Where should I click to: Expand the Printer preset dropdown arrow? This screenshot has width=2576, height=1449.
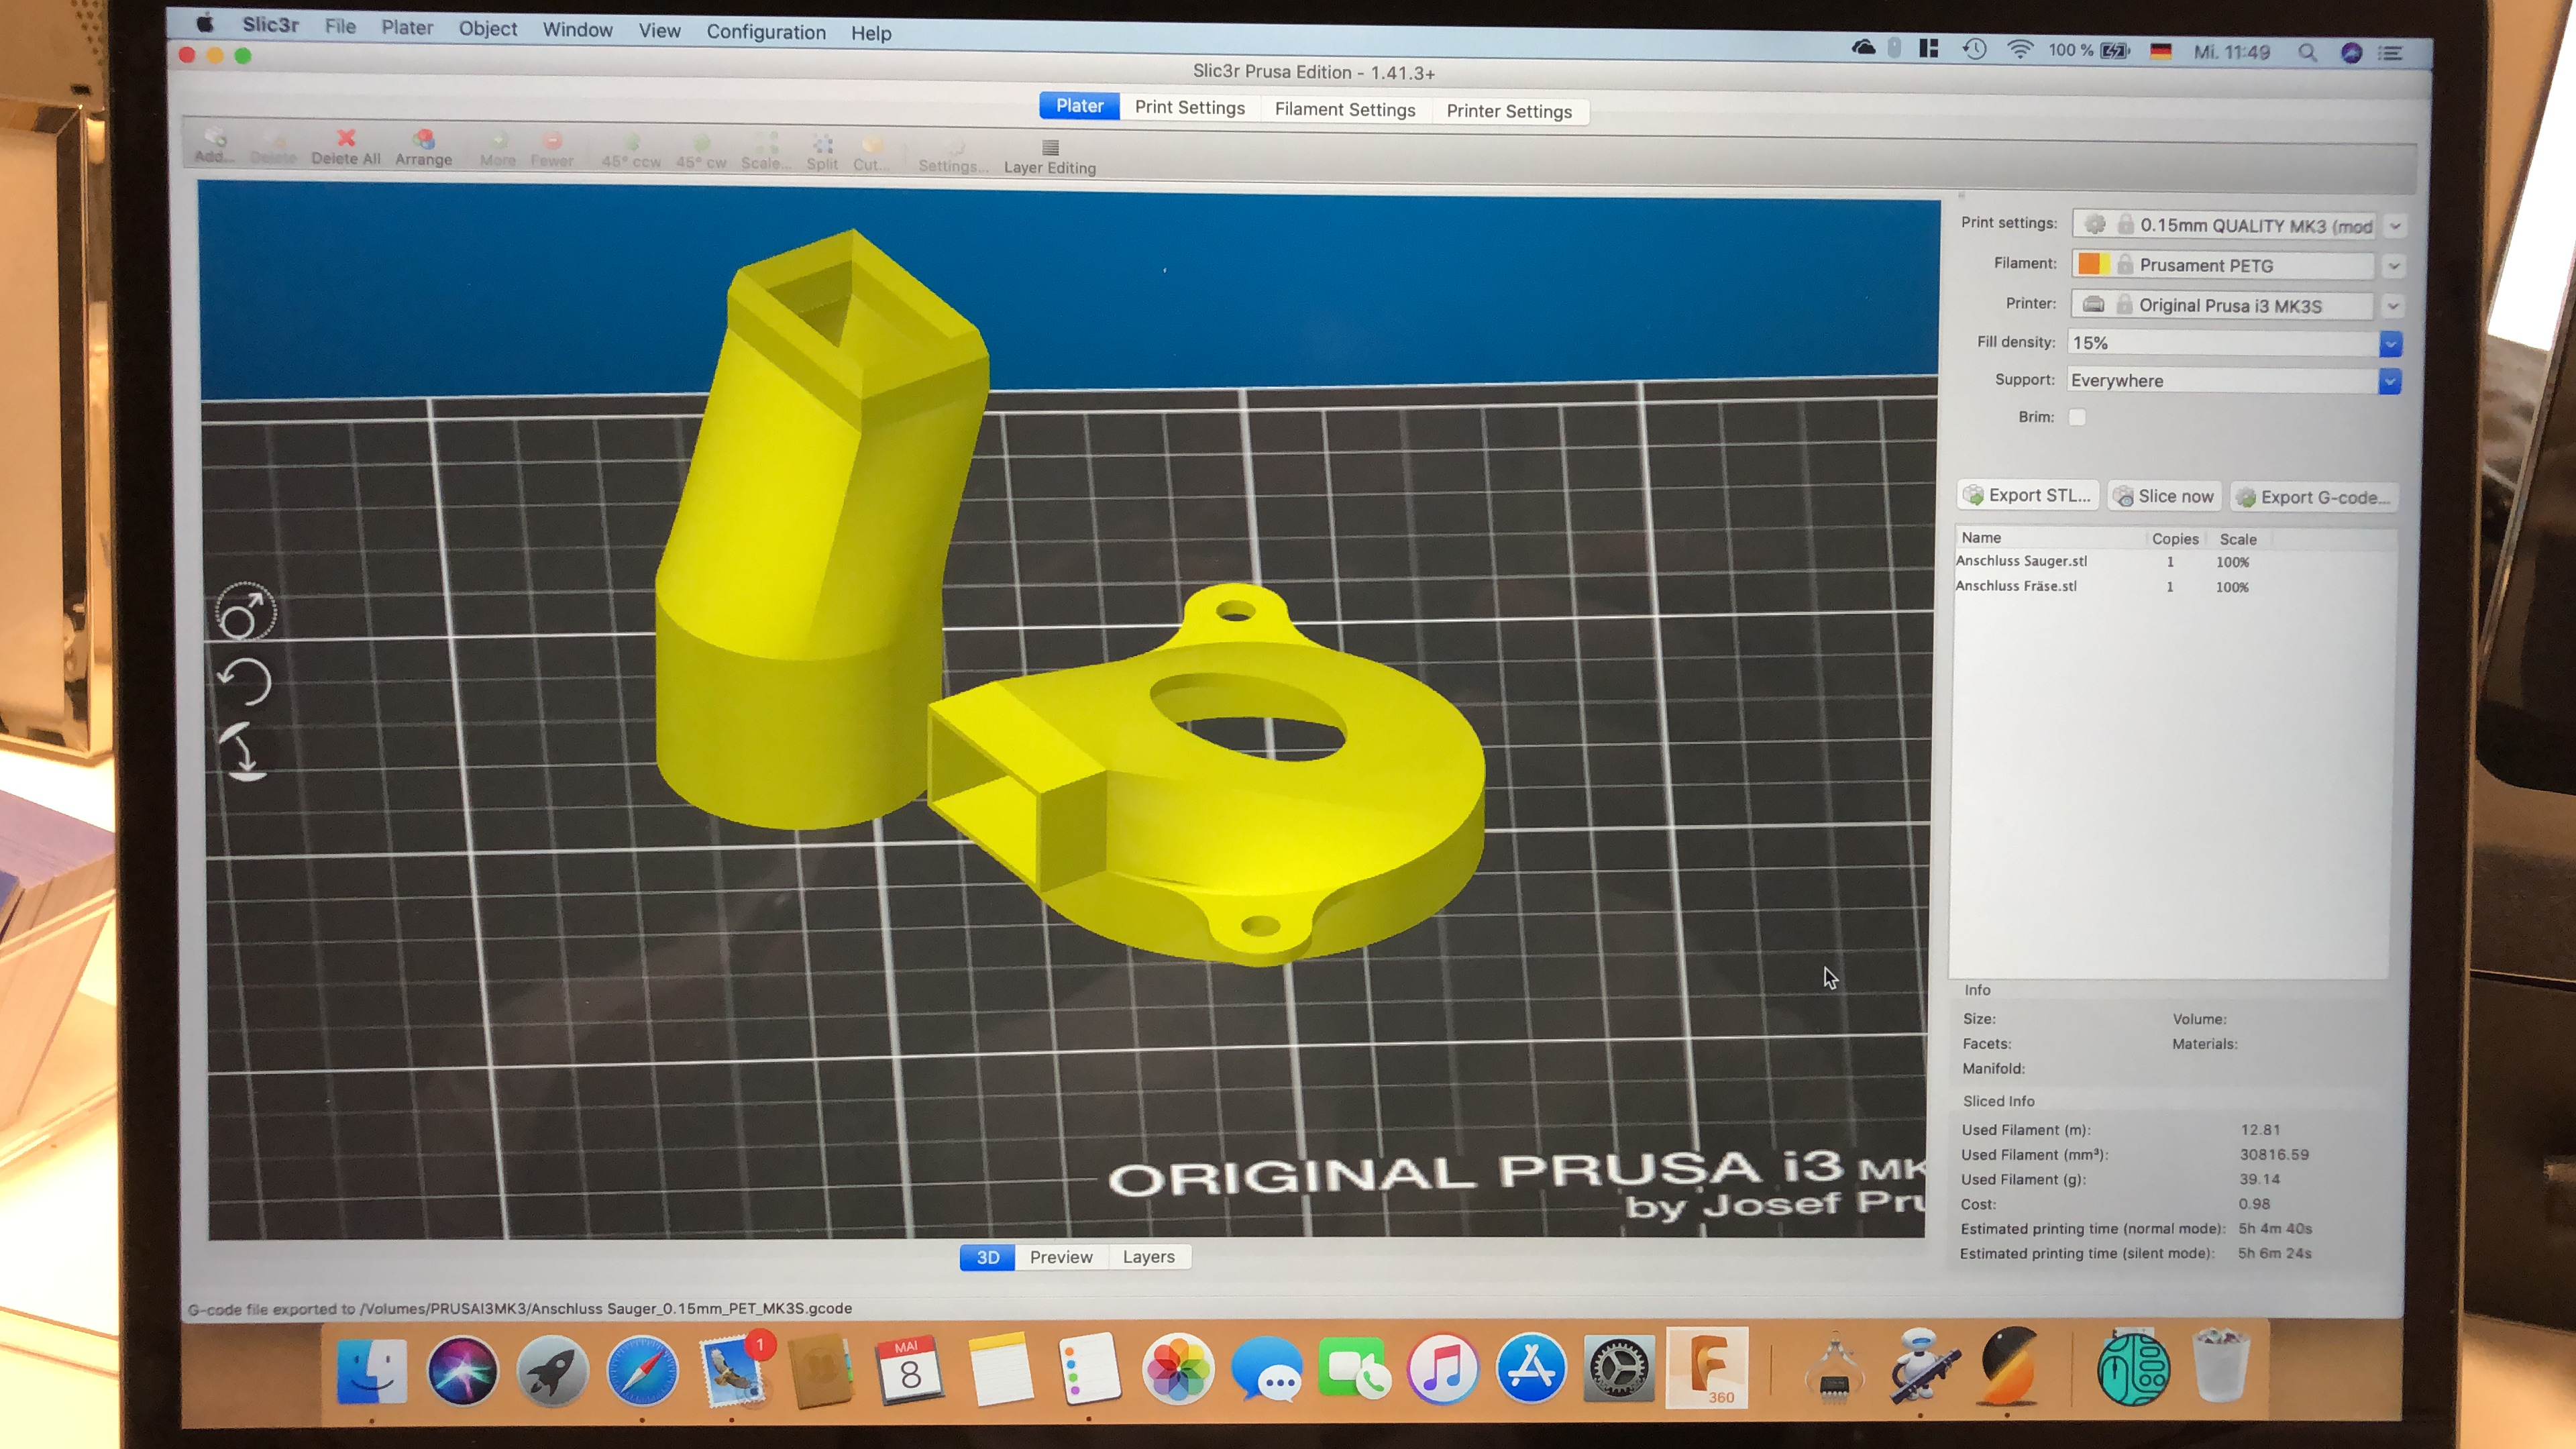(2393, 306)
